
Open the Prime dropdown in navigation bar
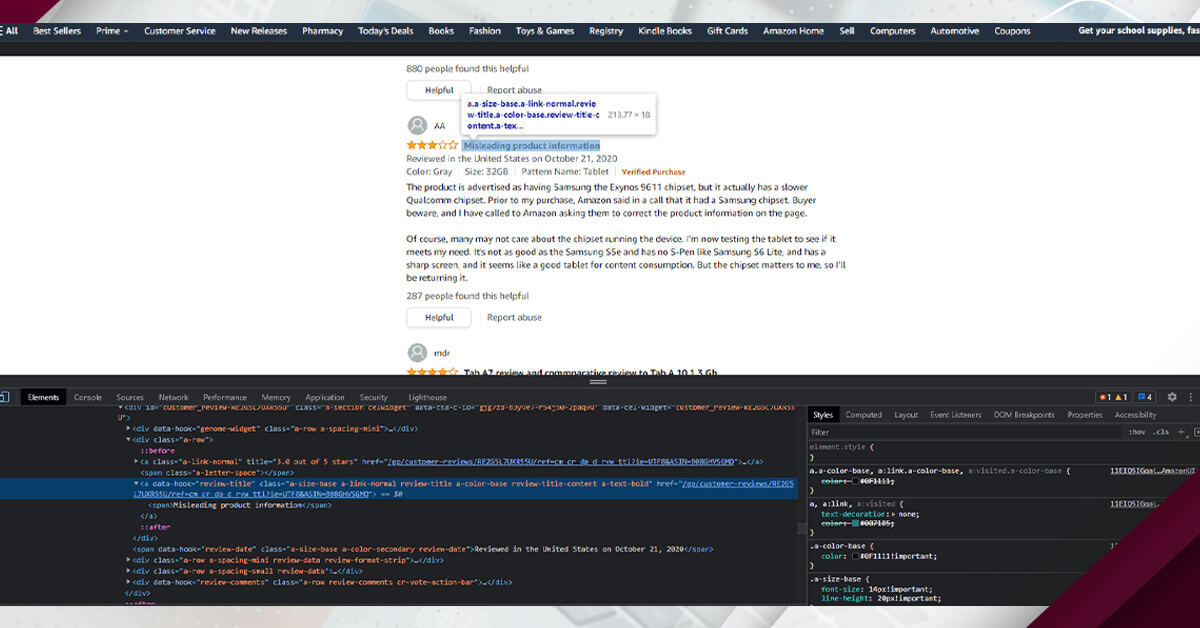(x=112, y=31)
